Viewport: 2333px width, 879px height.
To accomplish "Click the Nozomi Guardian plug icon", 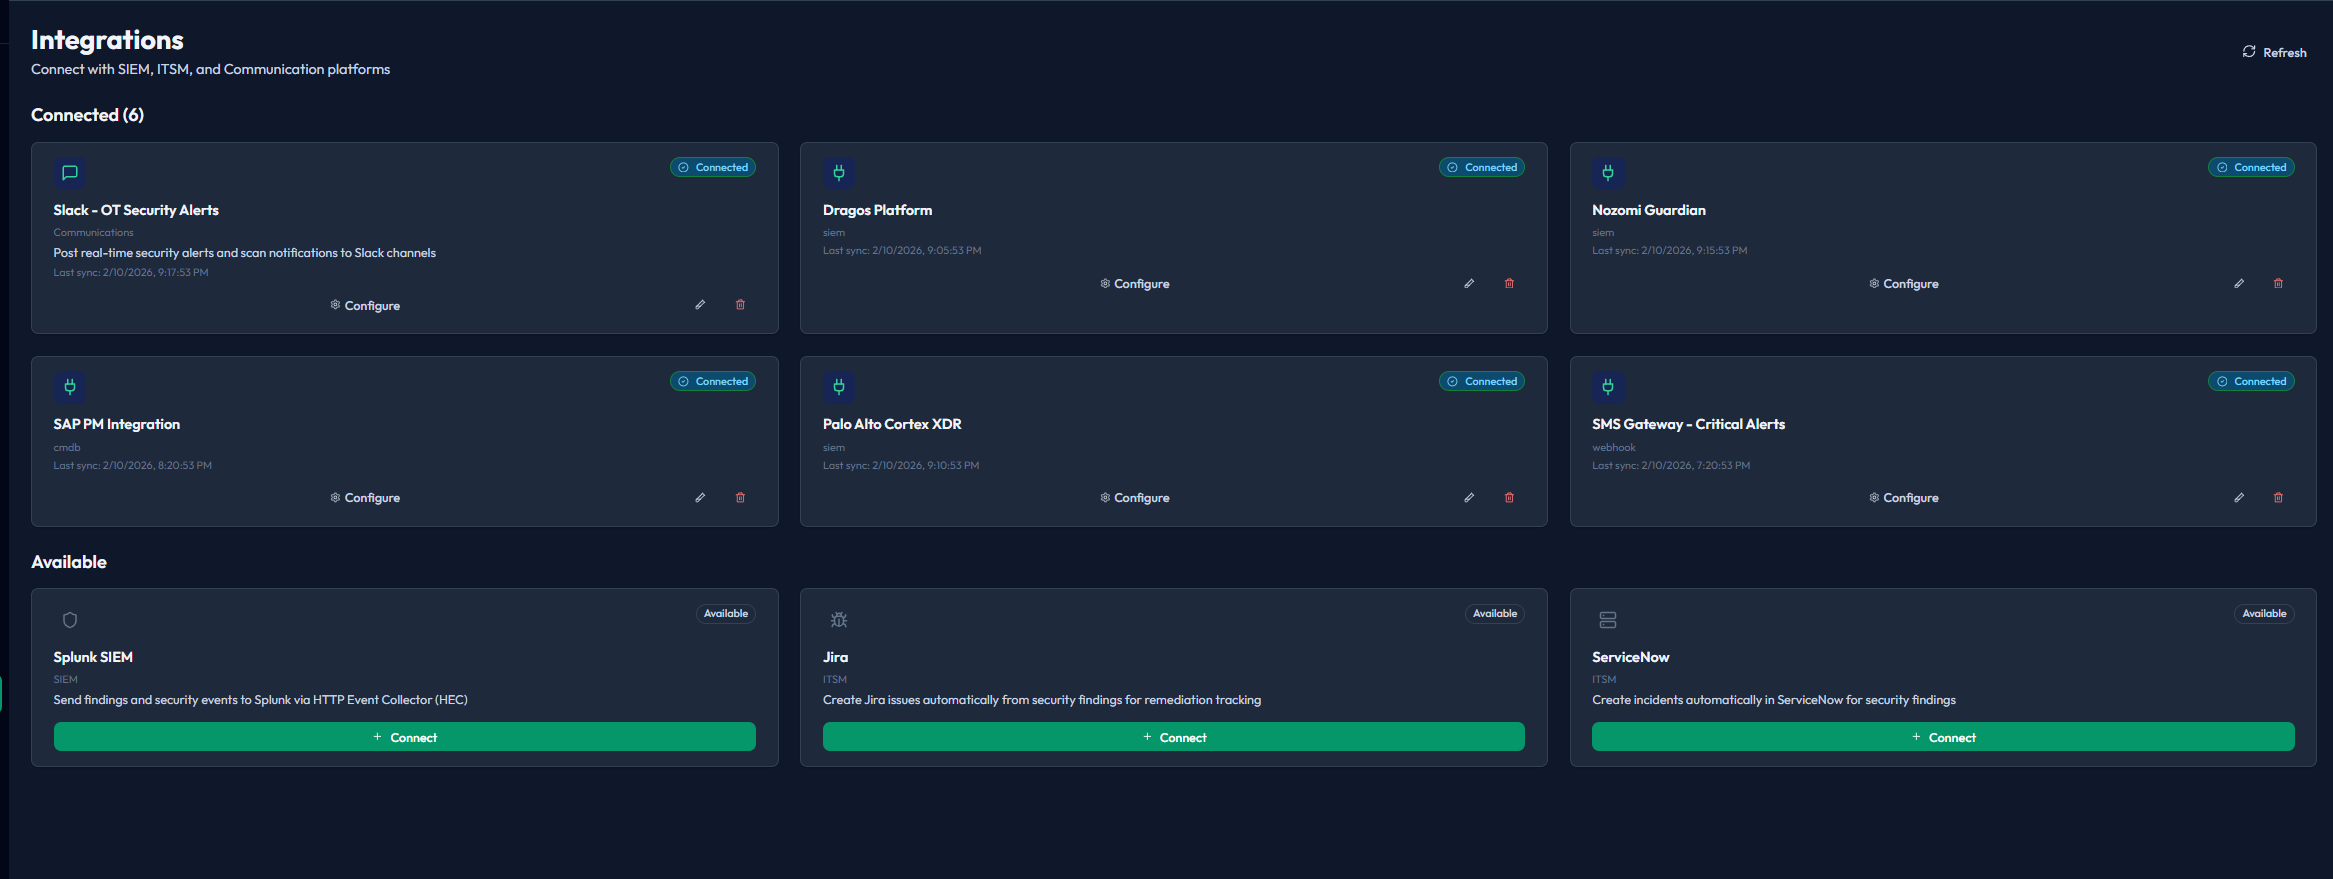I will (1608, 172).
